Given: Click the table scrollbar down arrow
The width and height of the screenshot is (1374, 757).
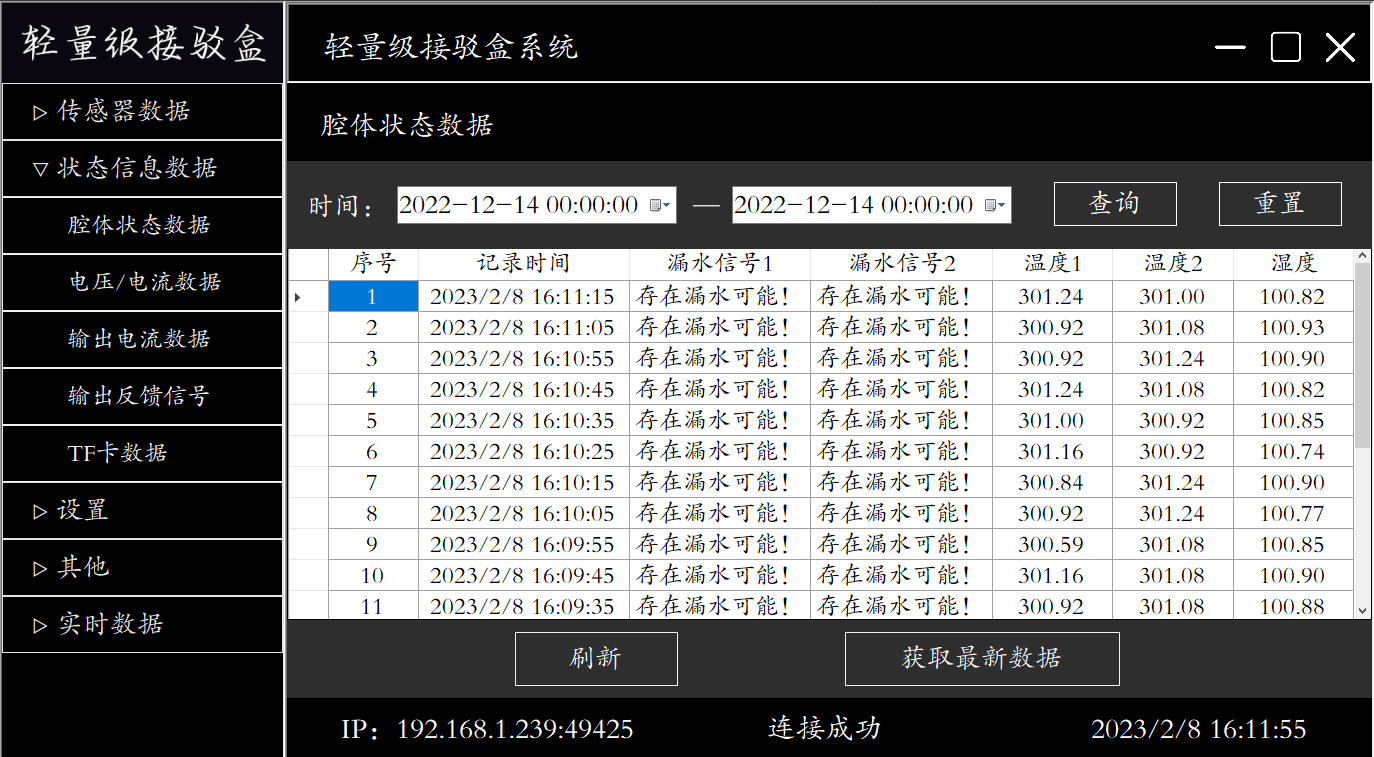Looking at the screenshot, I should [x=1362, y=609].
